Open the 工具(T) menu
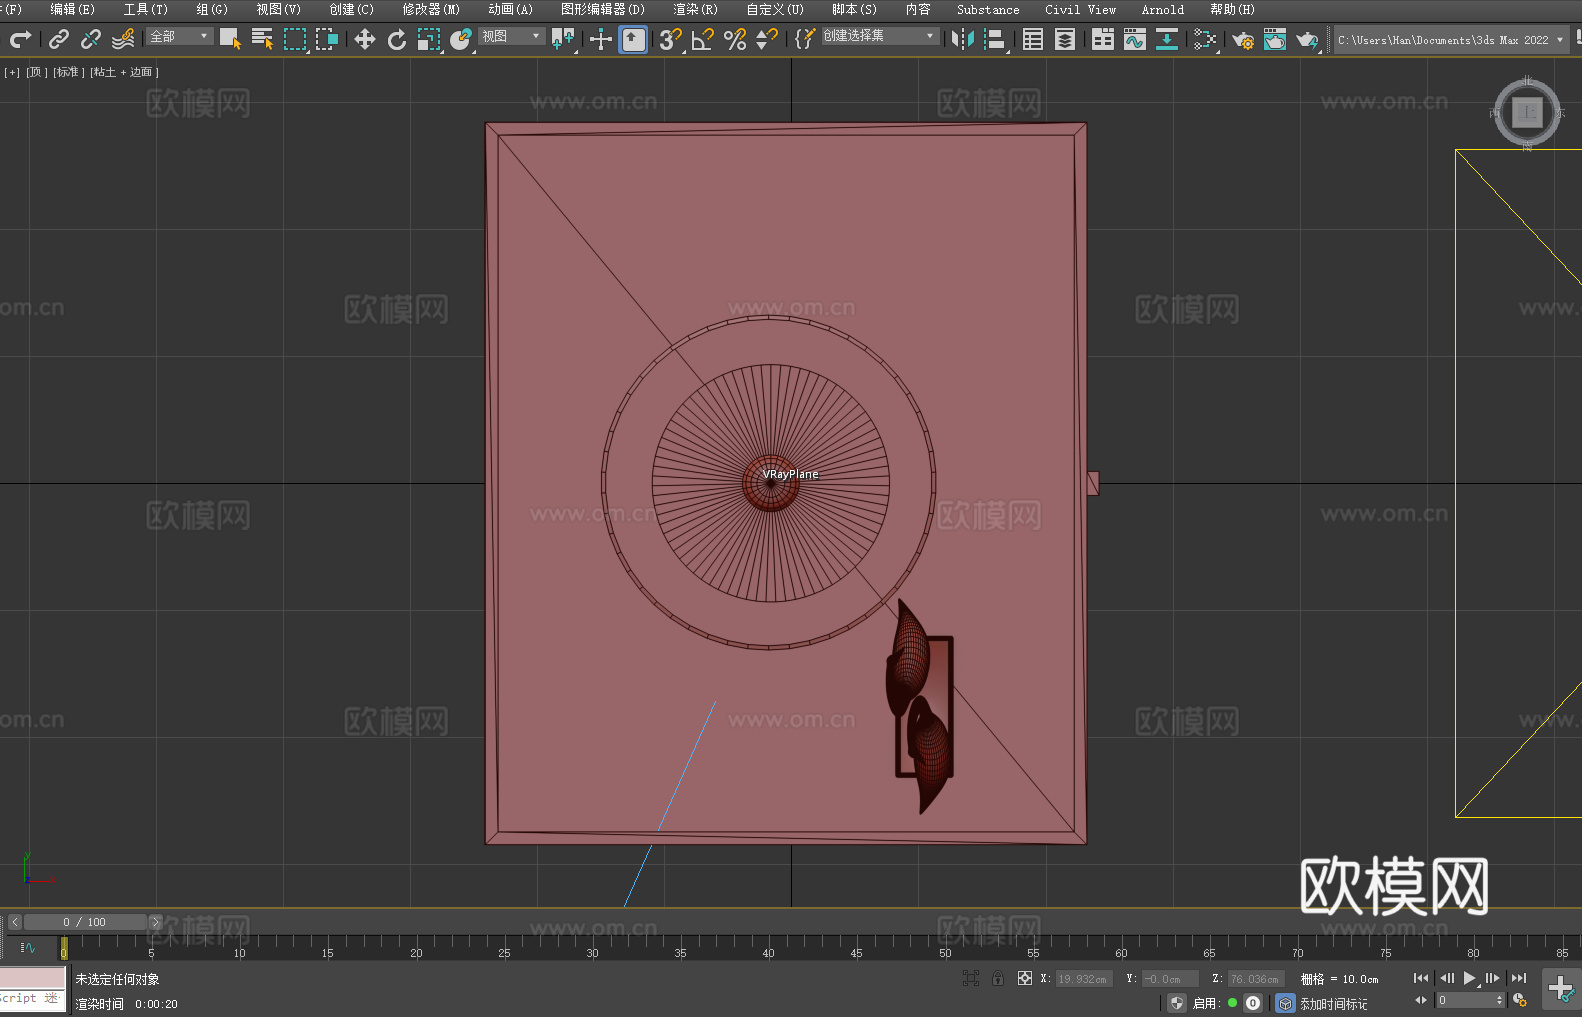This screenshot has height=1017, width=1582. [x=146, y=9]
